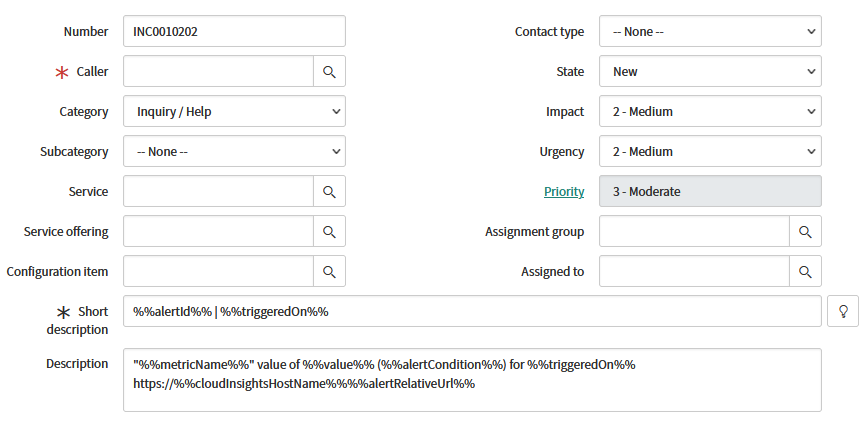Viewport: 864px width, 426px height.
Task: Click into the Short description field
Action: (x=470, y=312)
